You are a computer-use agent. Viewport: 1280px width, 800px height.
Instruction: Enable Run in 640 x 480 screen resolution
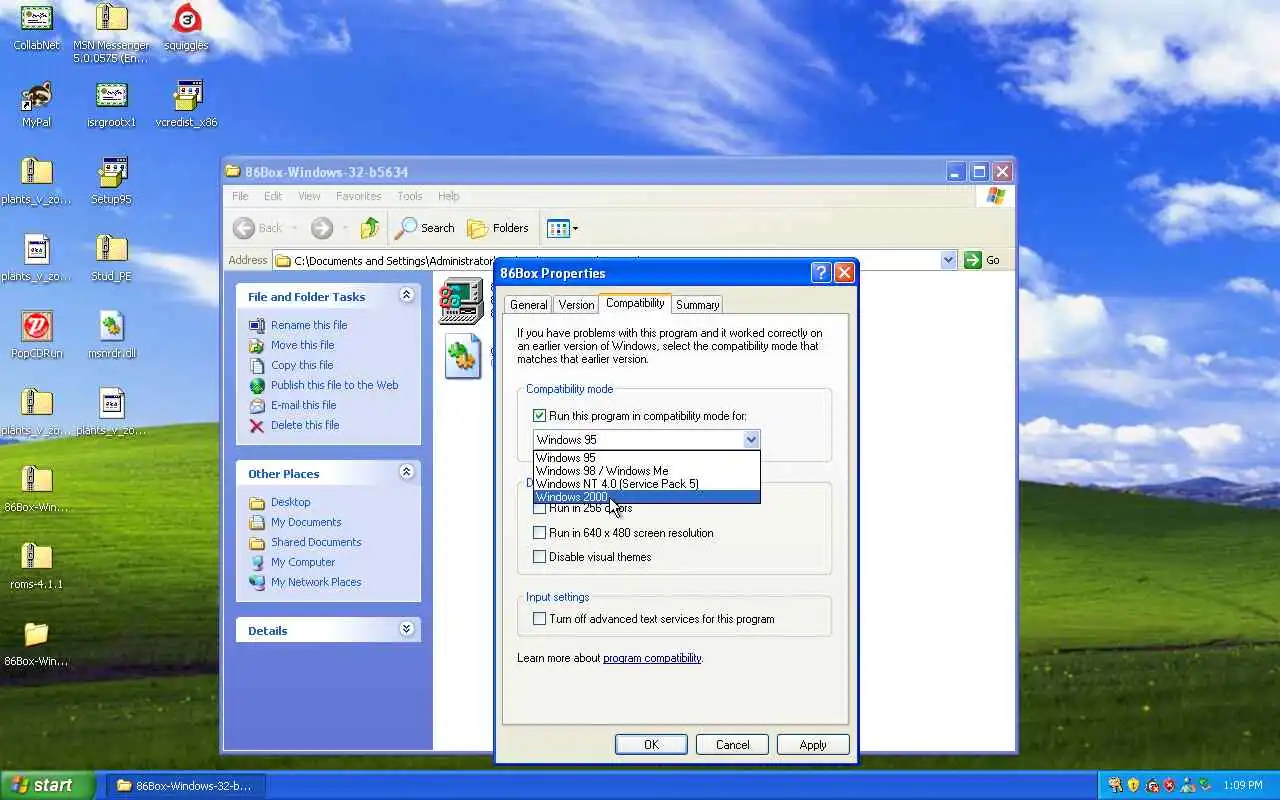[x=540, y=533]
